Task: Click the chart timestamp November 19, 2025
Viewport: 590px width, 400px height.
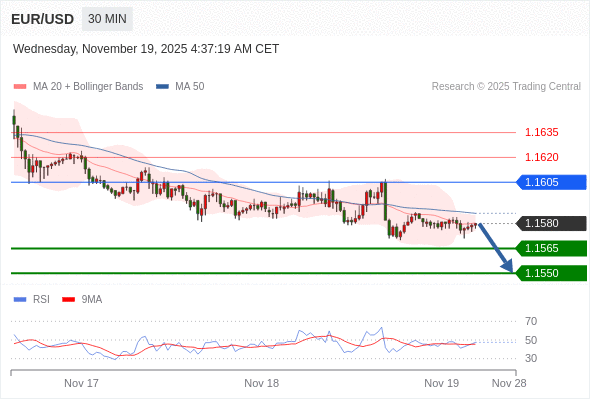Action: tap(146, 49)
